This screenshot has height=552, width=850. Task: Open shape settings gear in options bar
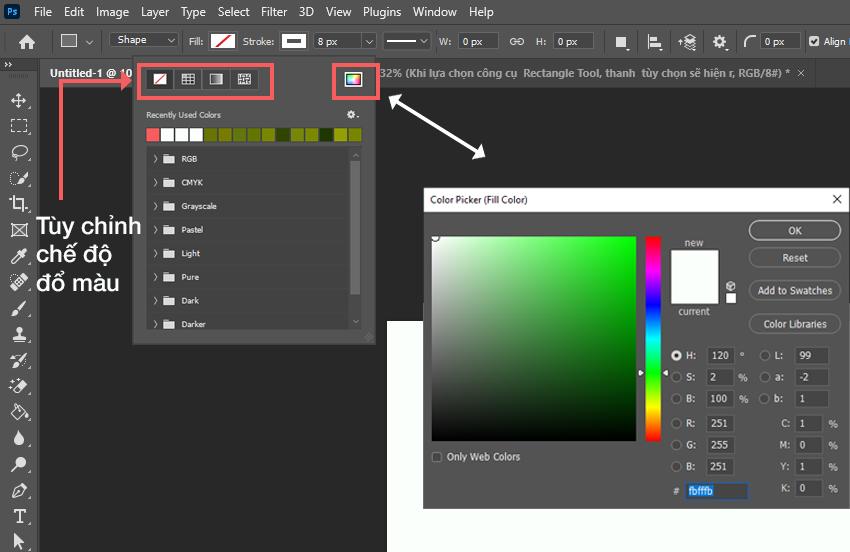point(719,42)
